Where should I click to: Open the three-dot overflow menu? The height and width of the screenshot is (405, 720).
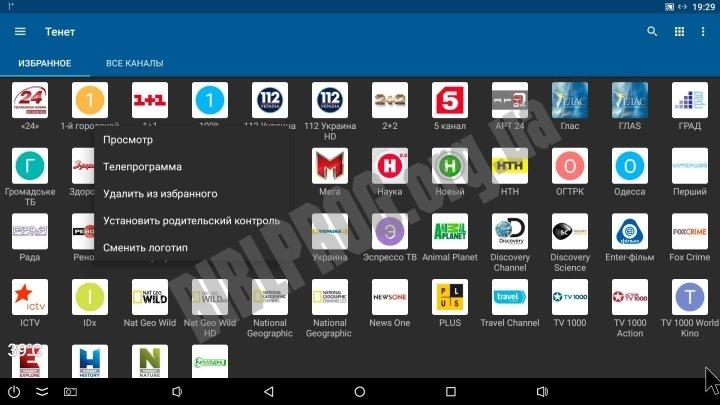pyautogui.click(x=704, y=31)
